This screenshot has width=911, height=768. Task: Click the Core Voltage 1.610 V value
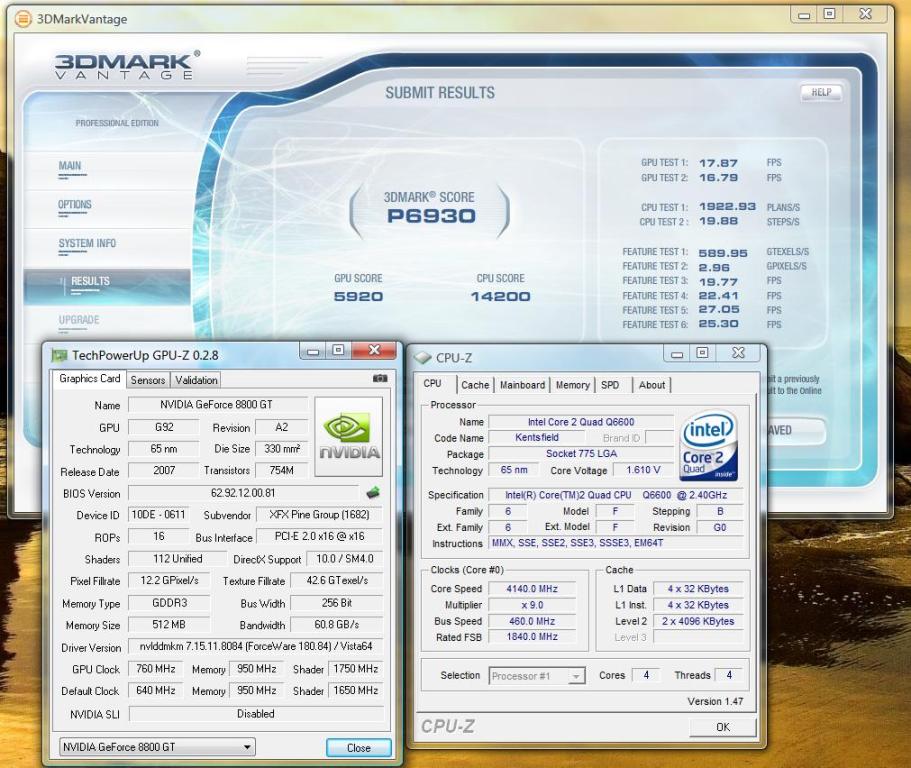[x=643, y=469]
